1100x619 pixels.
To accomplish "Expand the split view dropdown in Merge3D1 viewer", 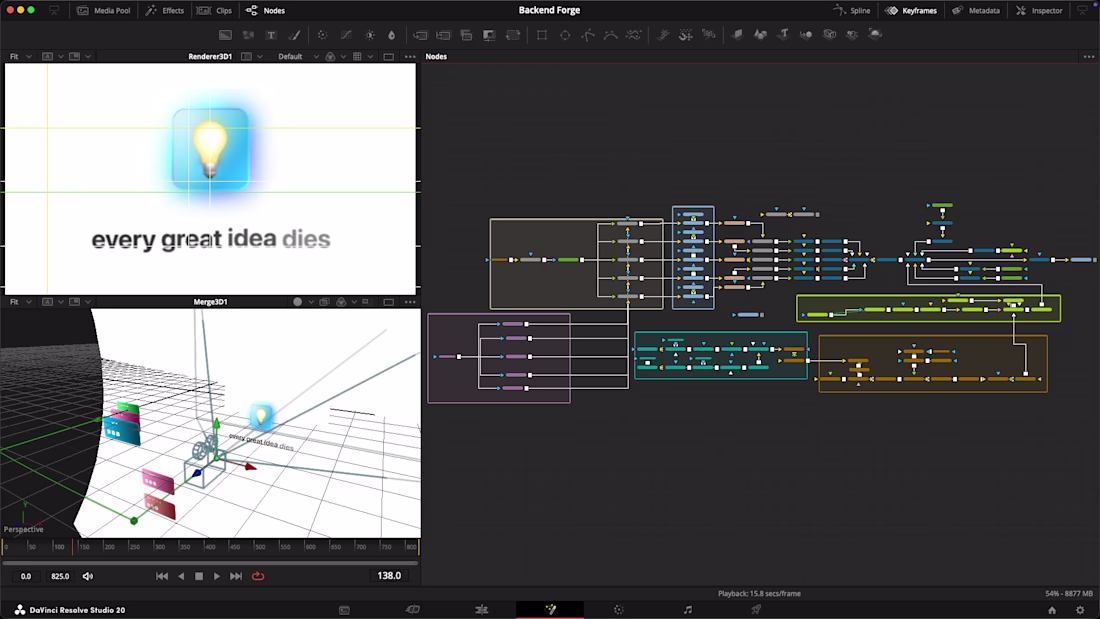I will point(88,302).
